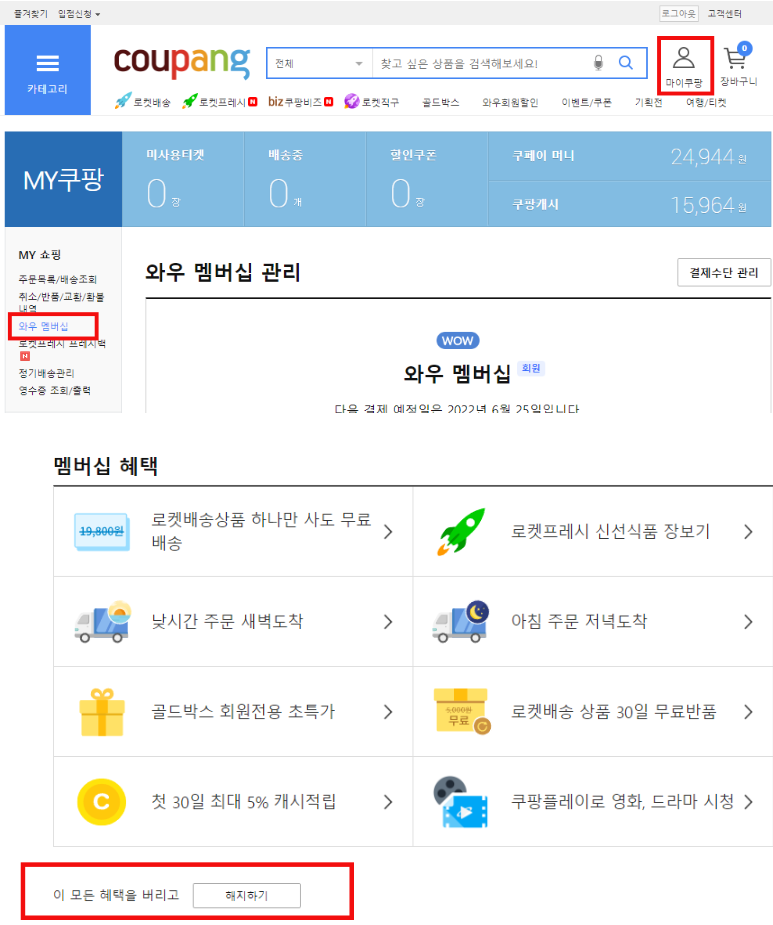Open the 쿠팡비즈 nav item

click(x=300, y=101)
